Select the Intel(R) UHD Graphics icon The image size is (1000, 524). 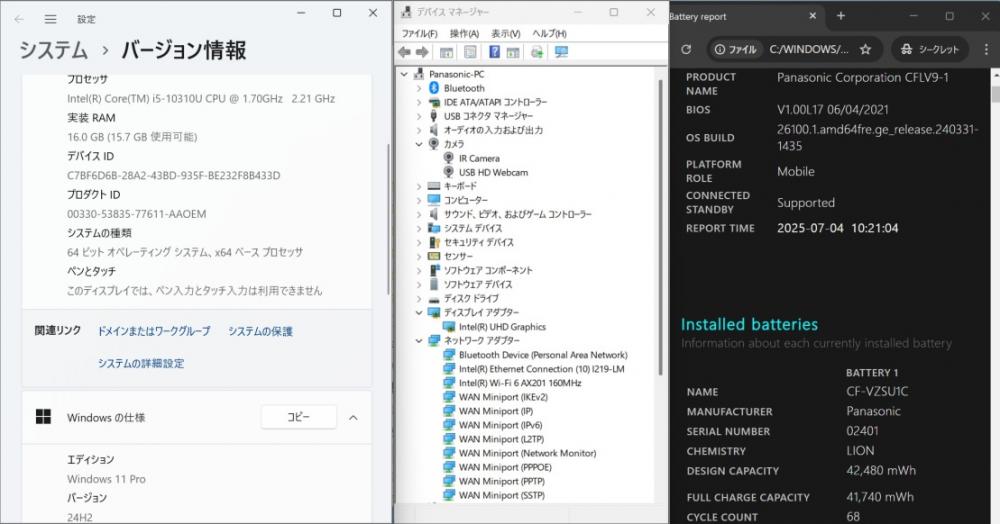pos(449,326)
